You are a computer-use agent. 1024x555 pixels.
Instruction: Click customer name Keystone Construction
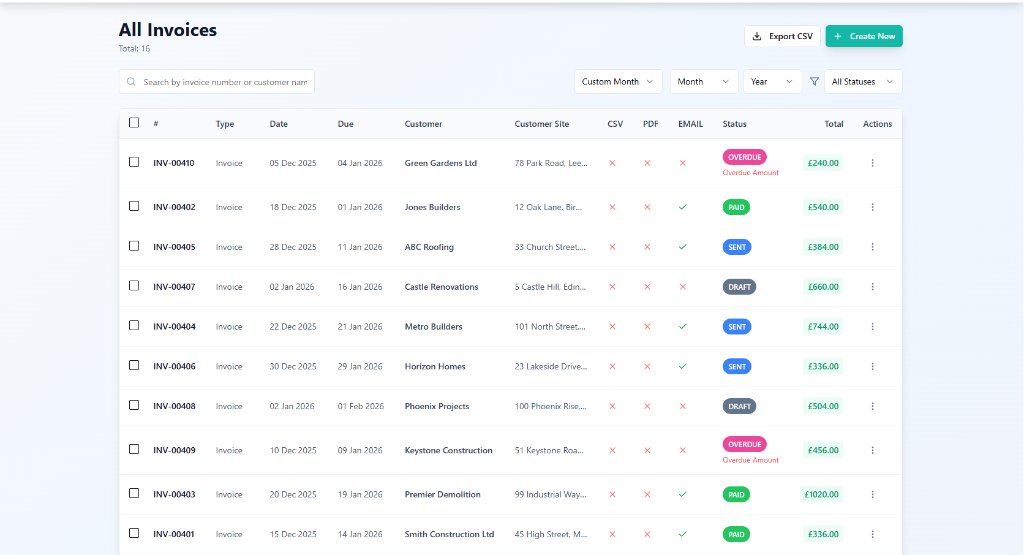pyautogui.click(x=449, y=450)
